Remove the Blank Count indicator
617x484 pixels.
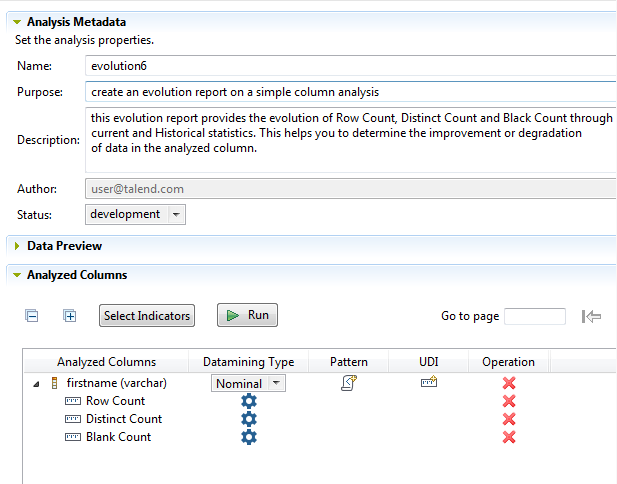coord(508,437)
